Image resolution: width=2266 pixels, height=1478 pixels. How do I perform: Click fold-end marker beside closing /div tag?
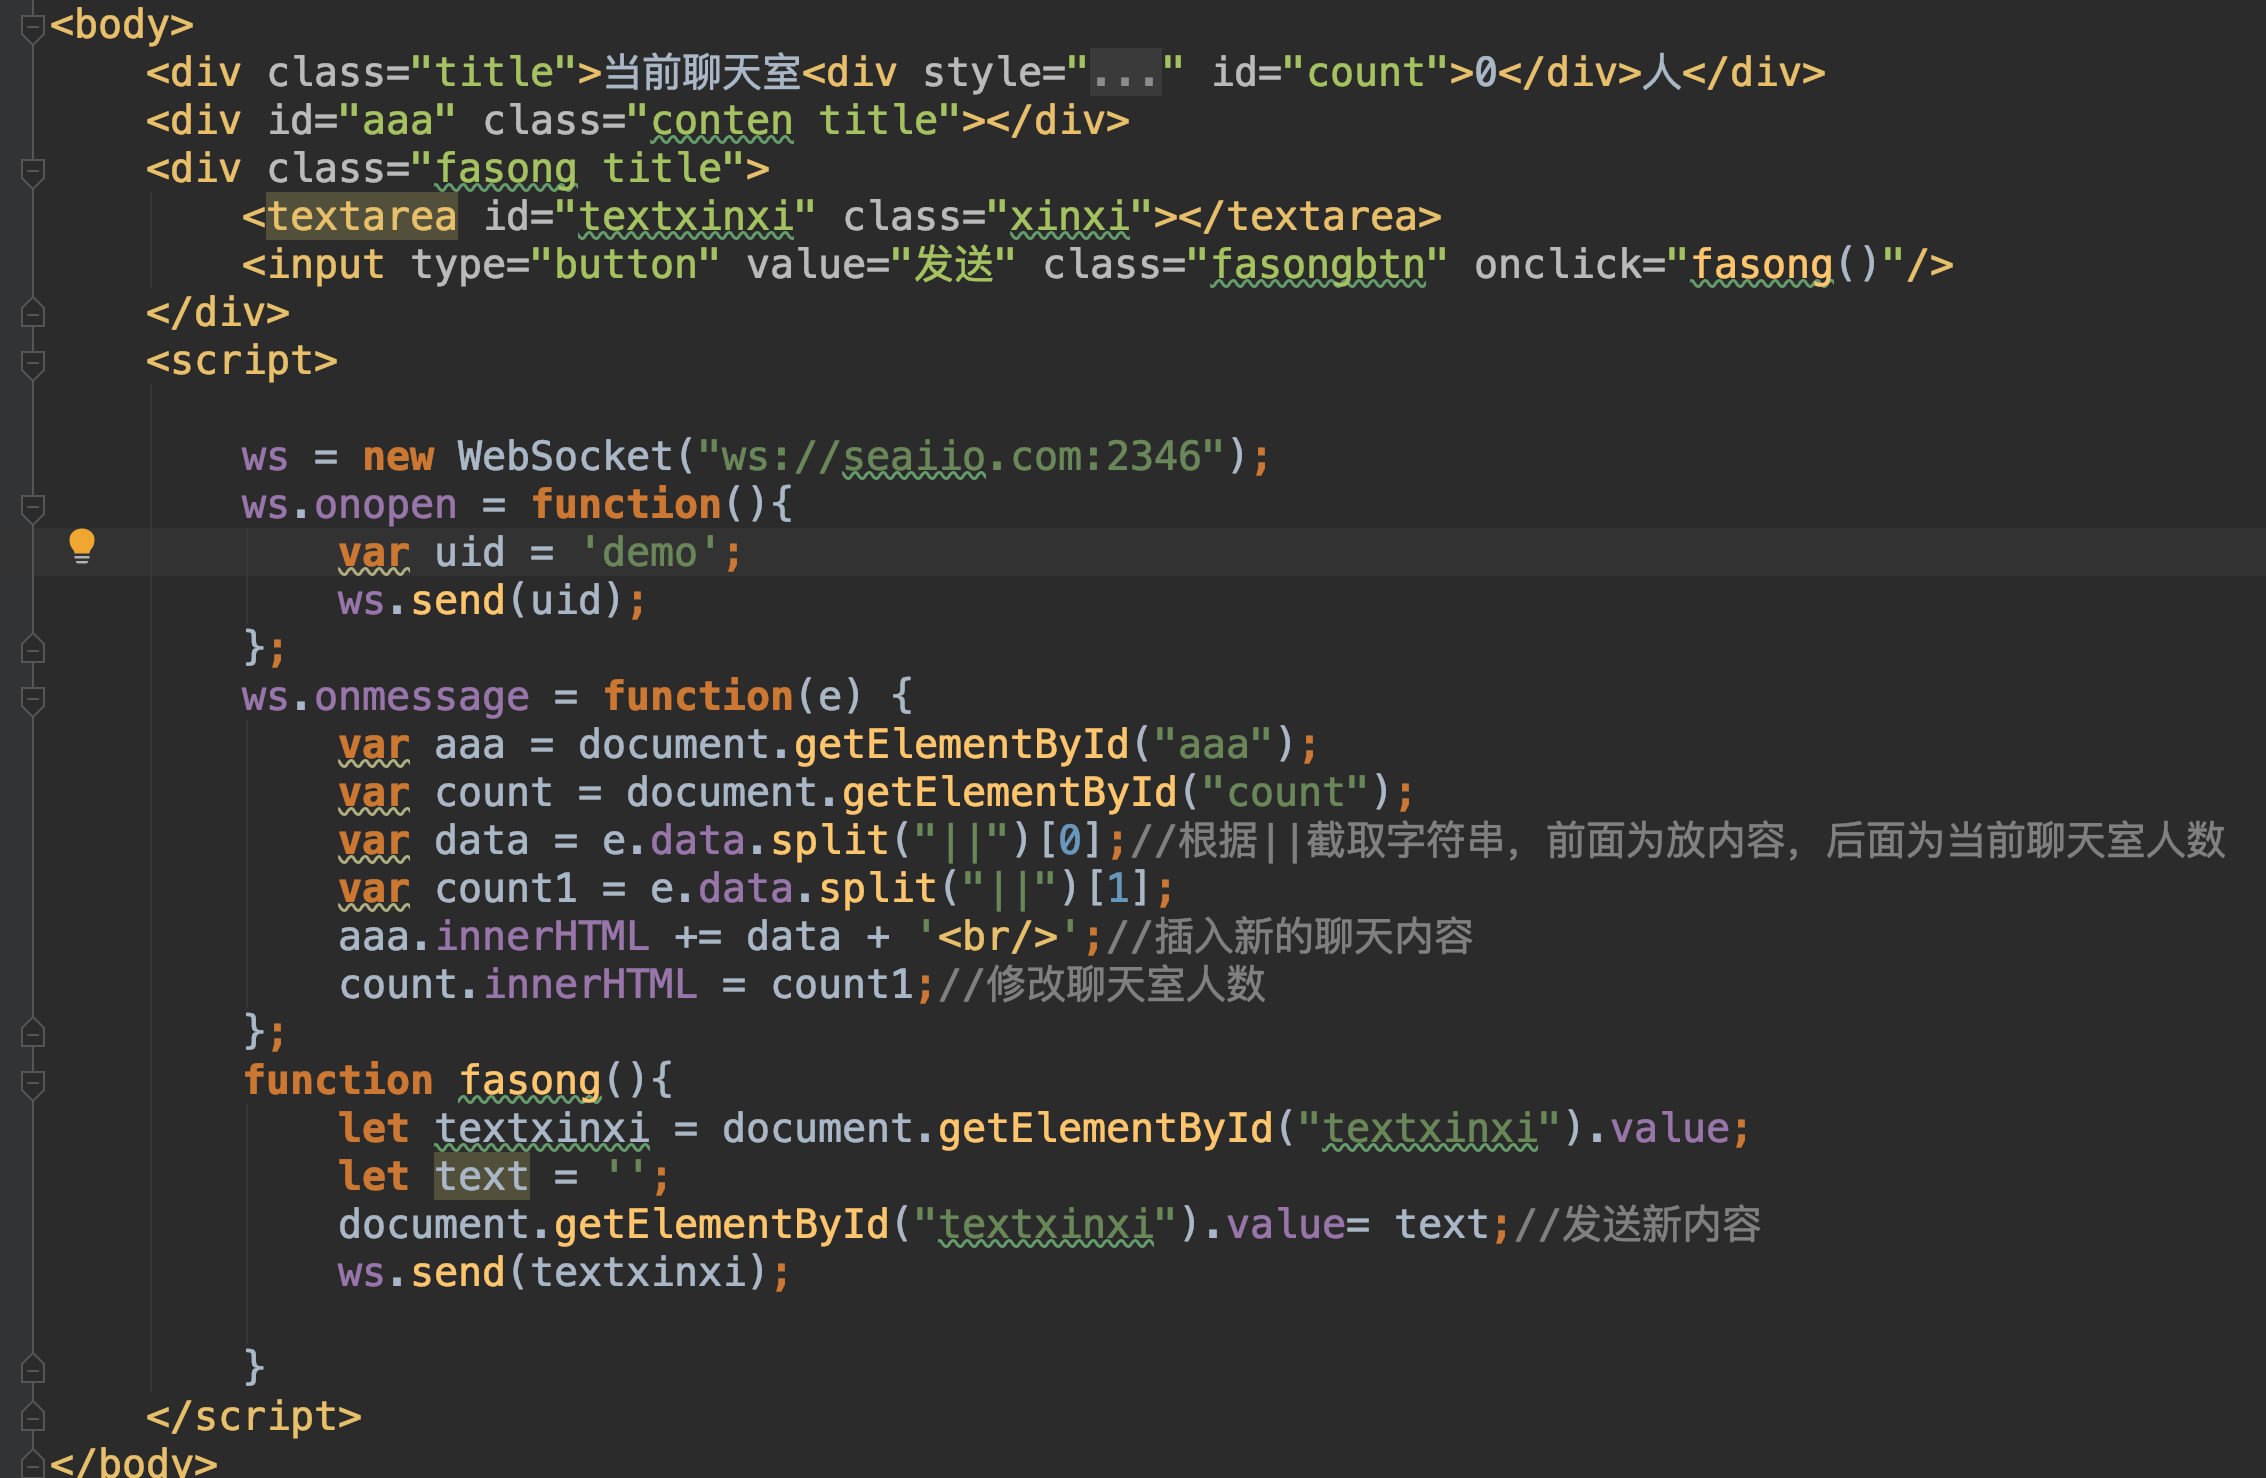(x=32, y=314)
